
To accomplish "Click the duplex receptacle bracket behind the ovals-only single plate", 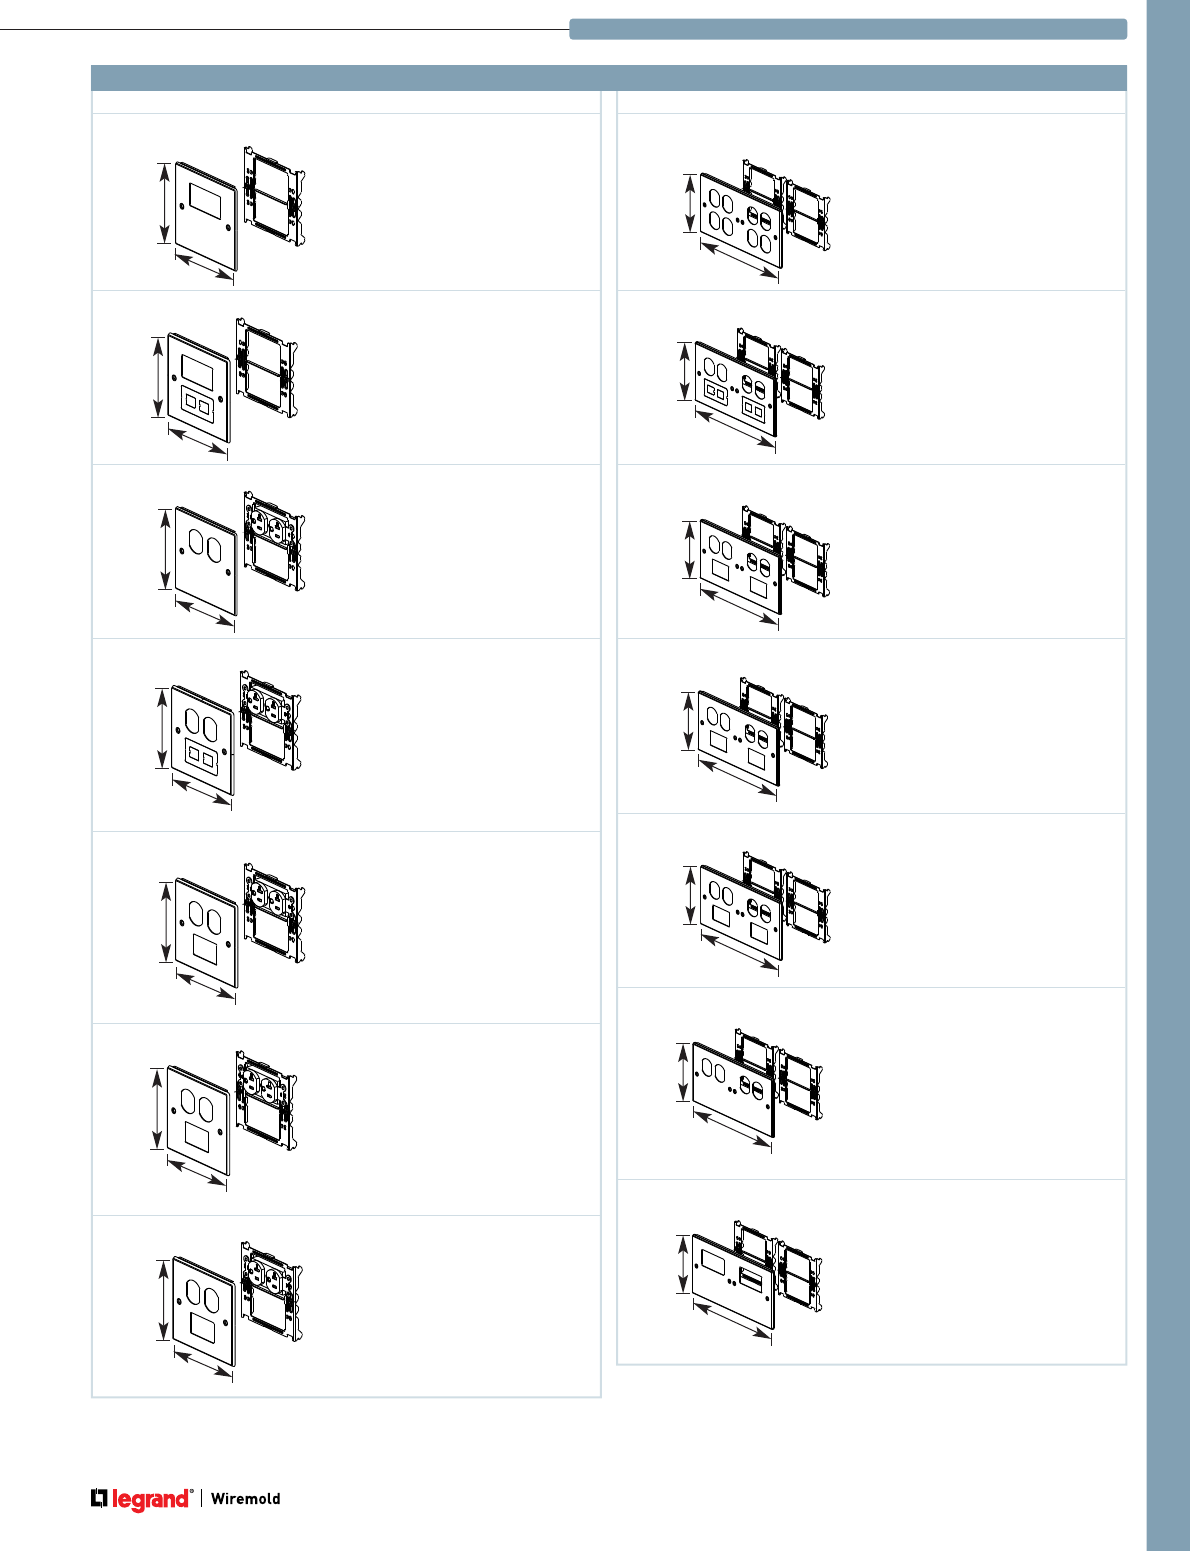I will 274,541.
